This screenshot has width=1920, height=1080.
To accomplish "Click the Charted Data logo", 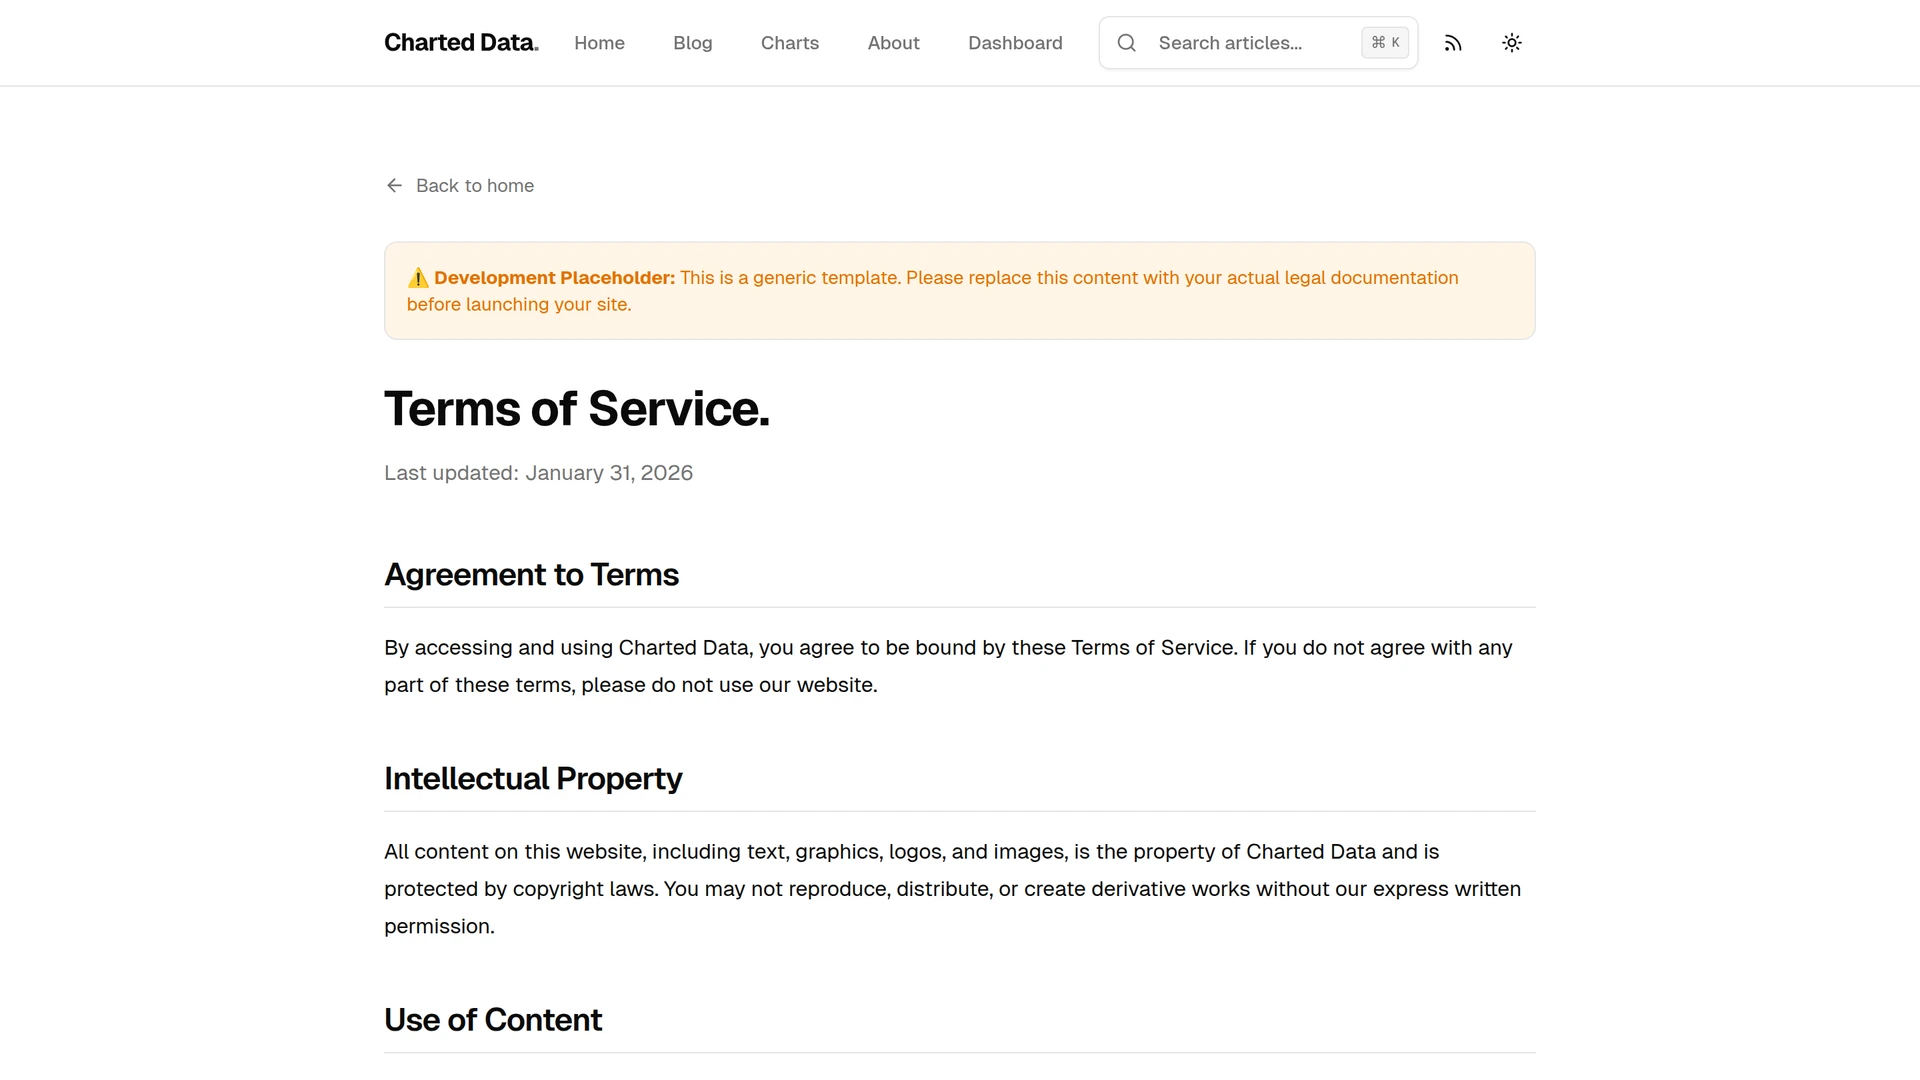I will [x=461, y=43].
